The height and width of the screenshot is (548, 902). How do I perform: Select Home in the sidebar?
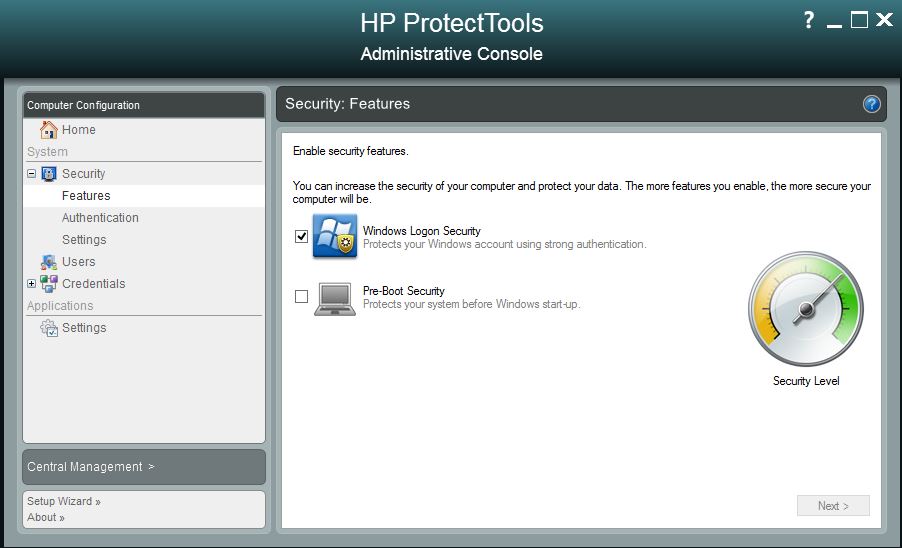78,130
